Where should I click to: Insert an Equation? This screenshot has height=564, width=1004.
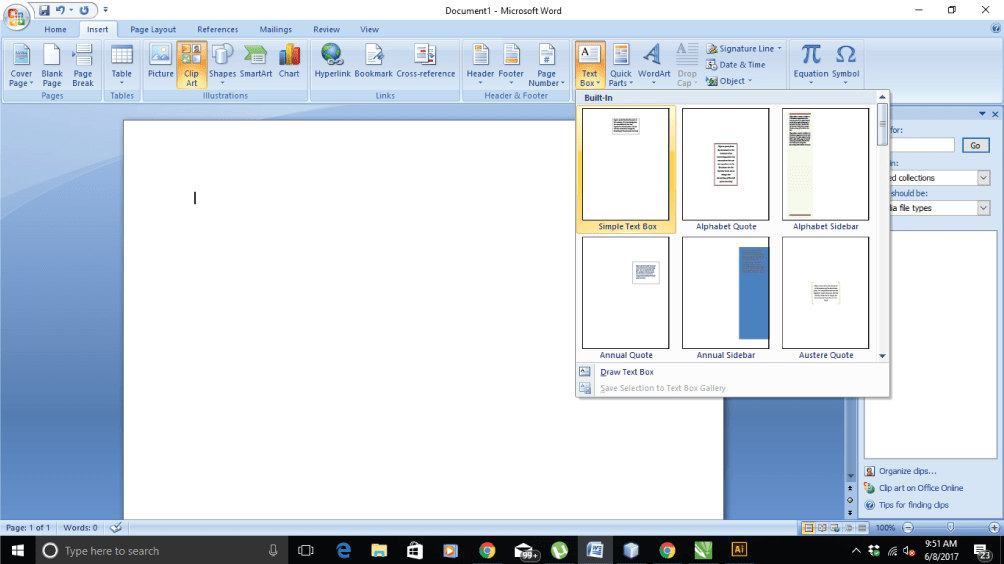pos(811,65)
